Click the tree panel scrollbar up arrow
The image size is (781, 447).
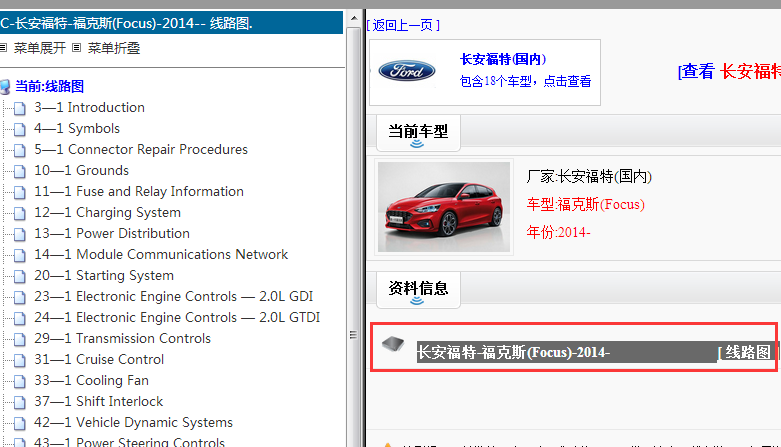[x=354, y=18]
